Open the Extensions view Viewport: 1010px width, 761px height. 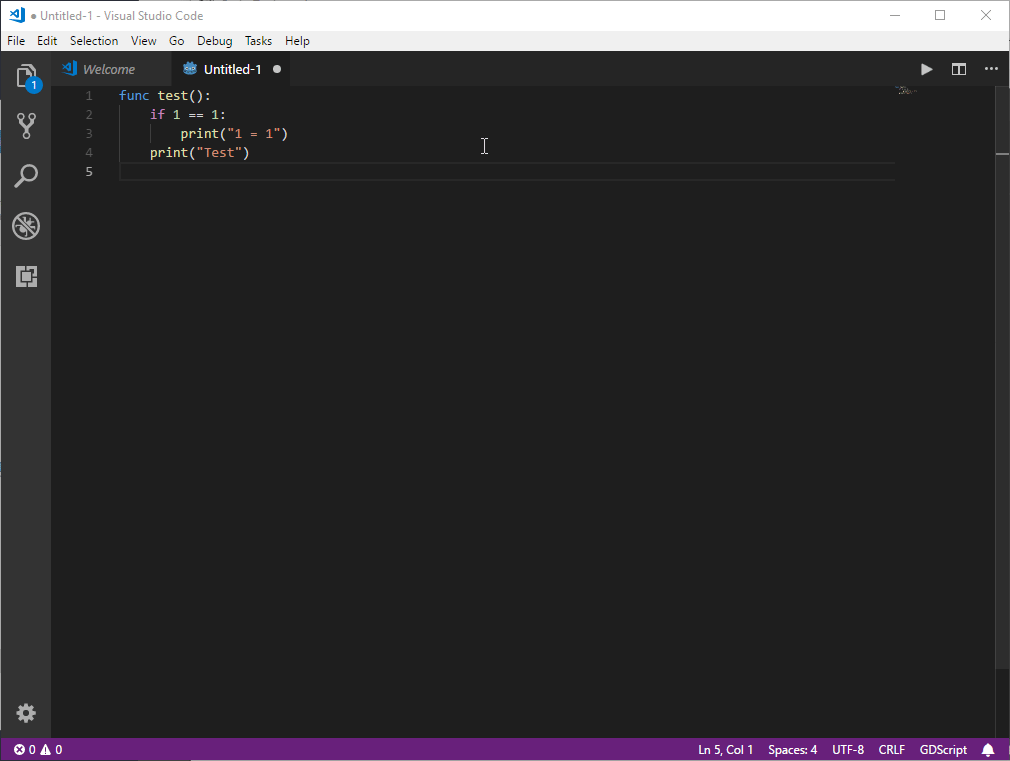[x=26, y=276]
